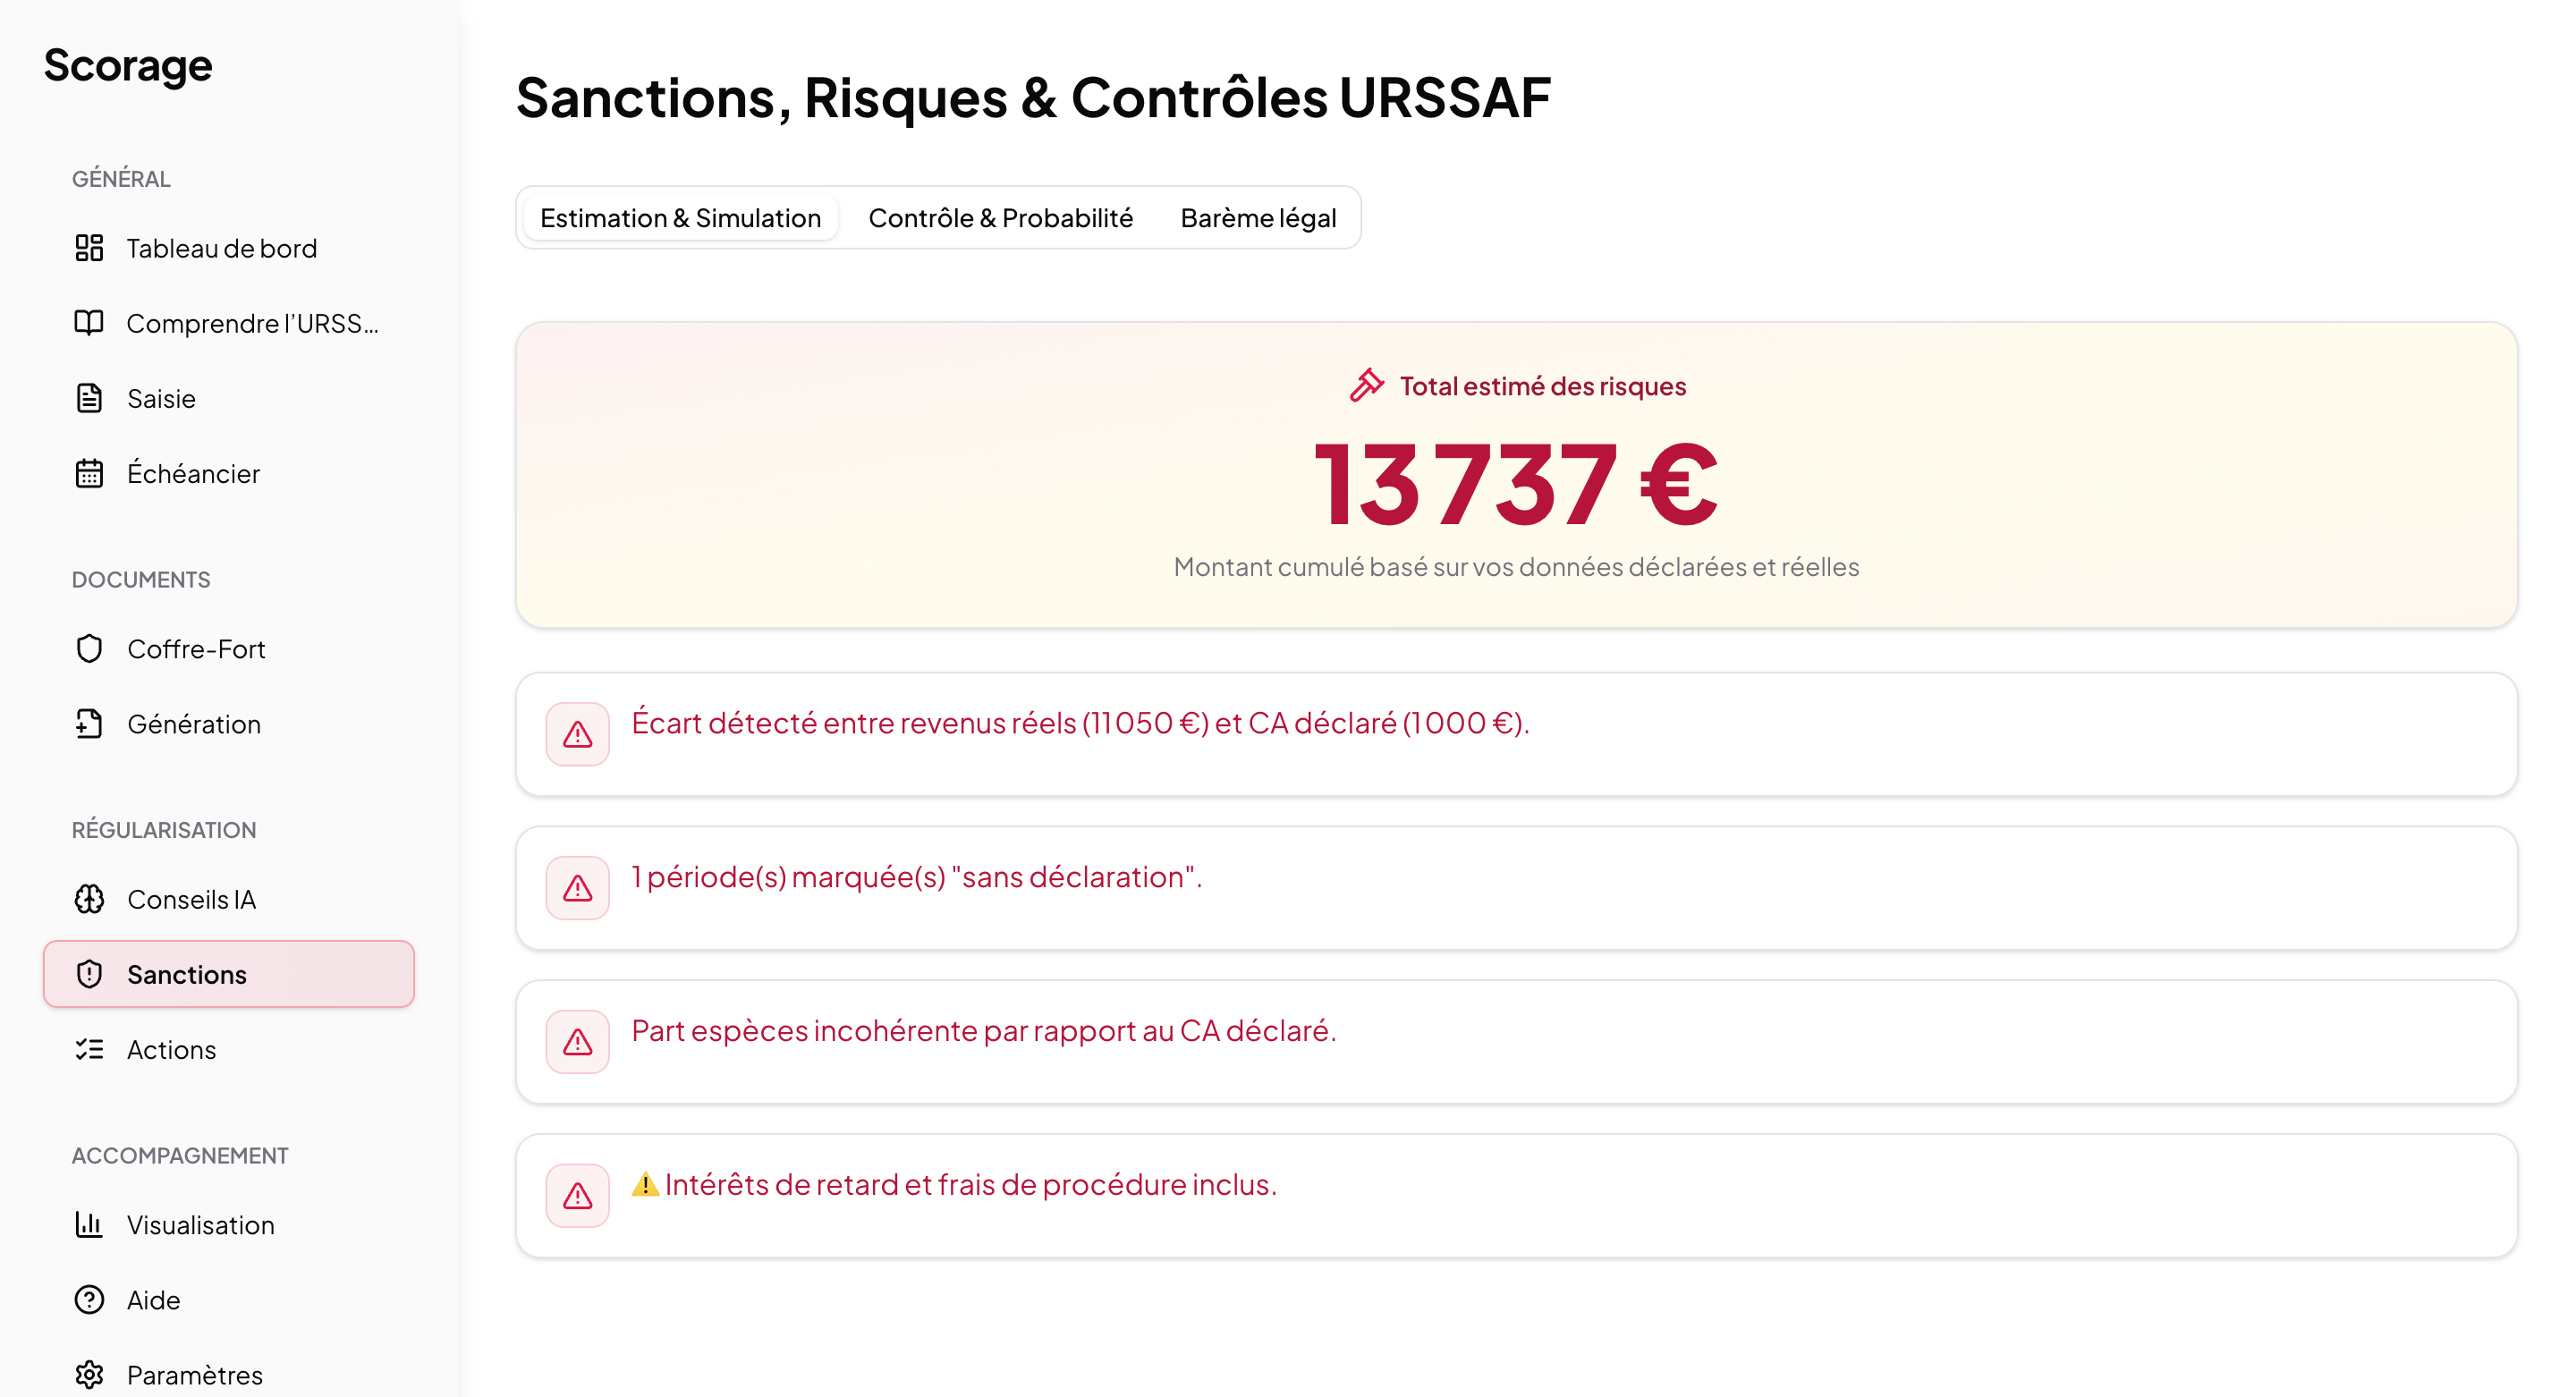Open the Tableau de bord dashboard icon
The height and width of the screenshot is (1397, 2576).
point(90,248)
